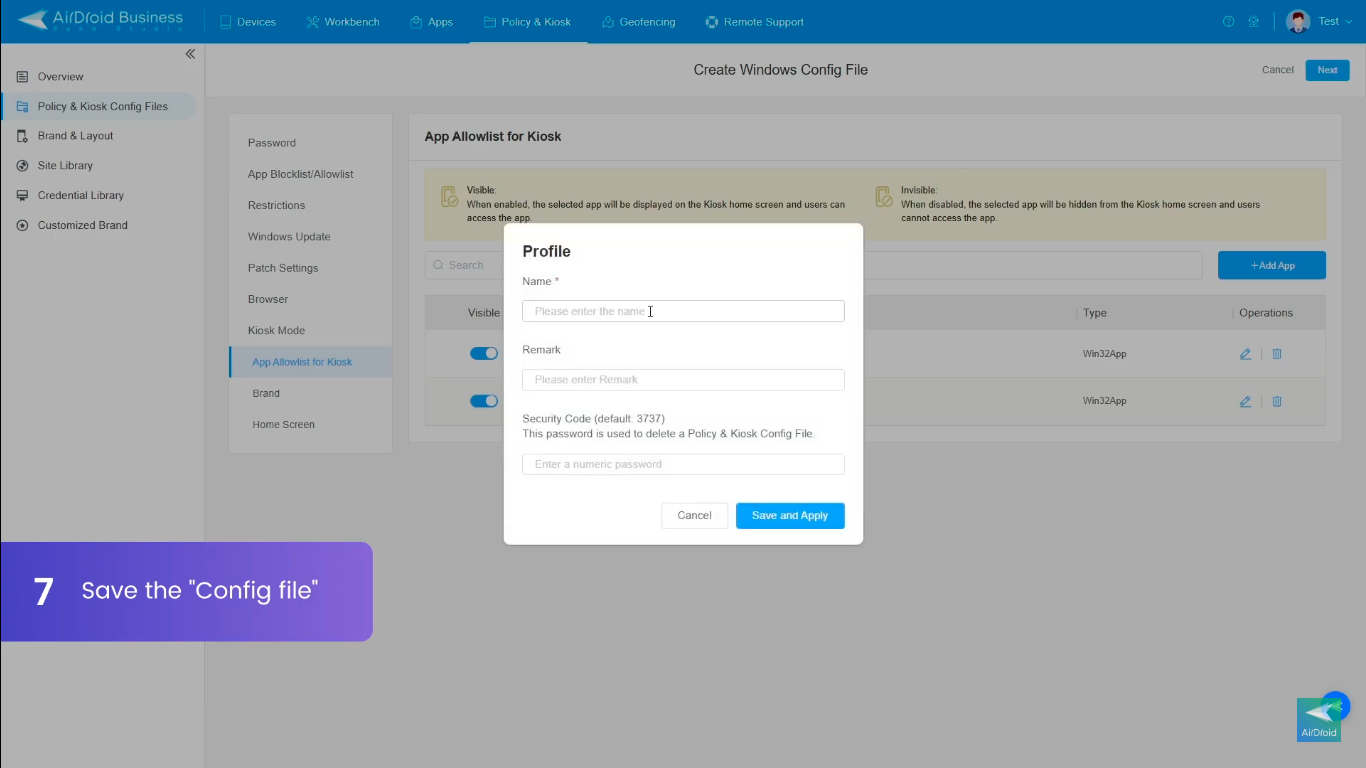Toggle the first app Visible switch

point(484,354)
